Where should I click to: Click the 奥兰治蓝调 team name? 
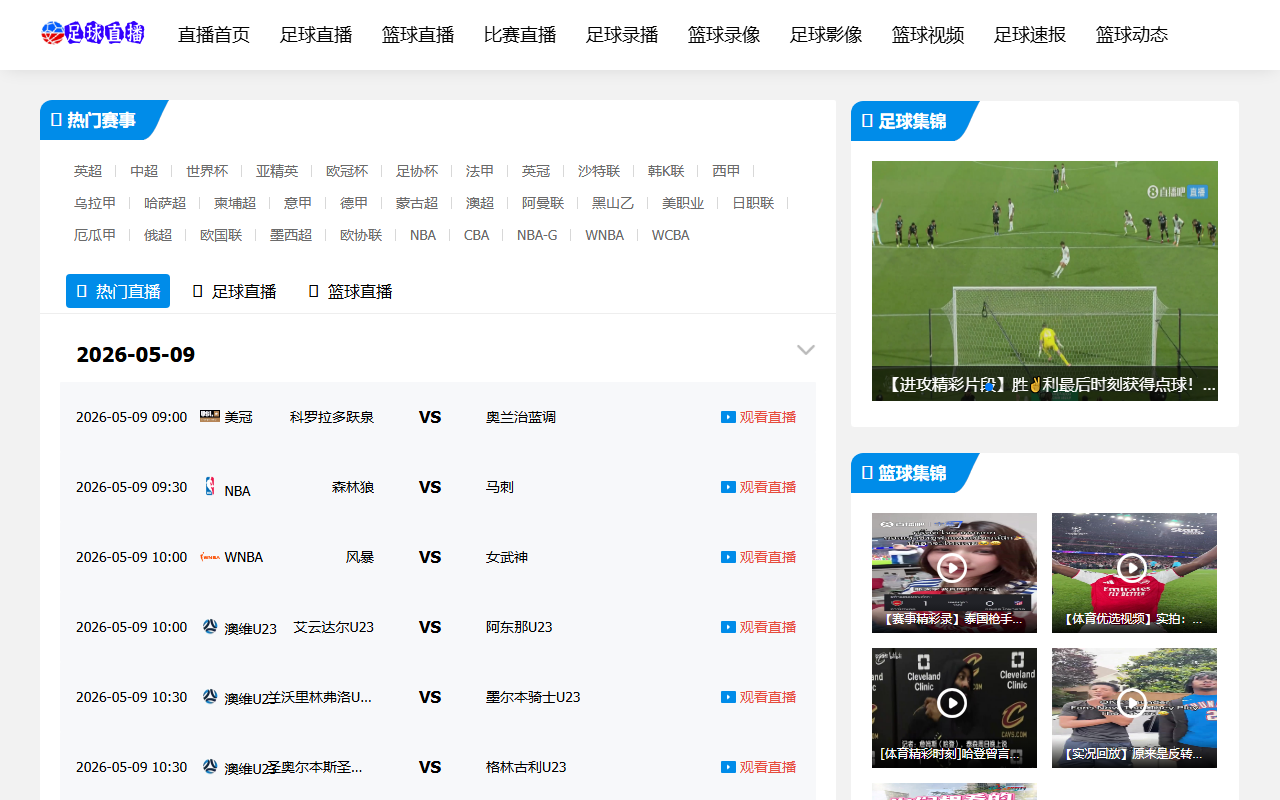[x=521, y=417]
